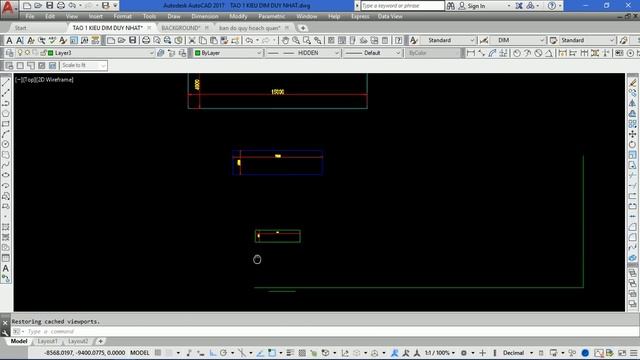Switch to the BACKGROUND drawing tab

point(180,28)
